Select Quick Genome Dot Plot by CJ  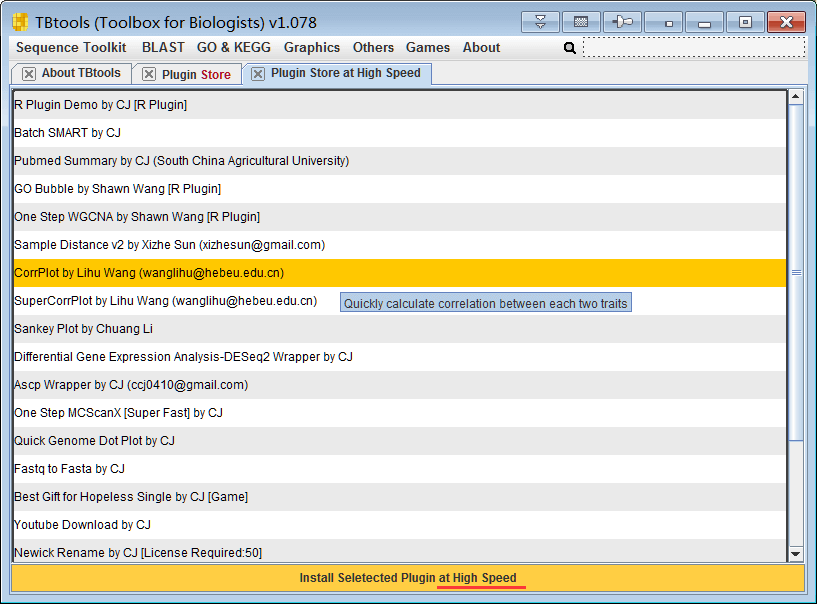[400, 441]
